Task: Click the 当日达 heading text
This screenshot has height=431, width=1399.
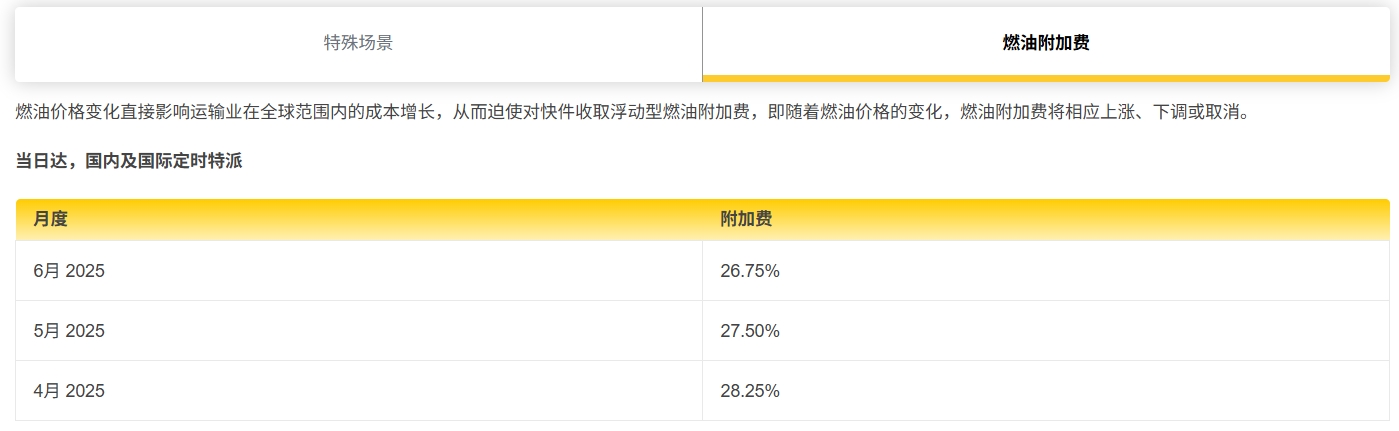Action: pyautogui.click(x=41, y=161)
